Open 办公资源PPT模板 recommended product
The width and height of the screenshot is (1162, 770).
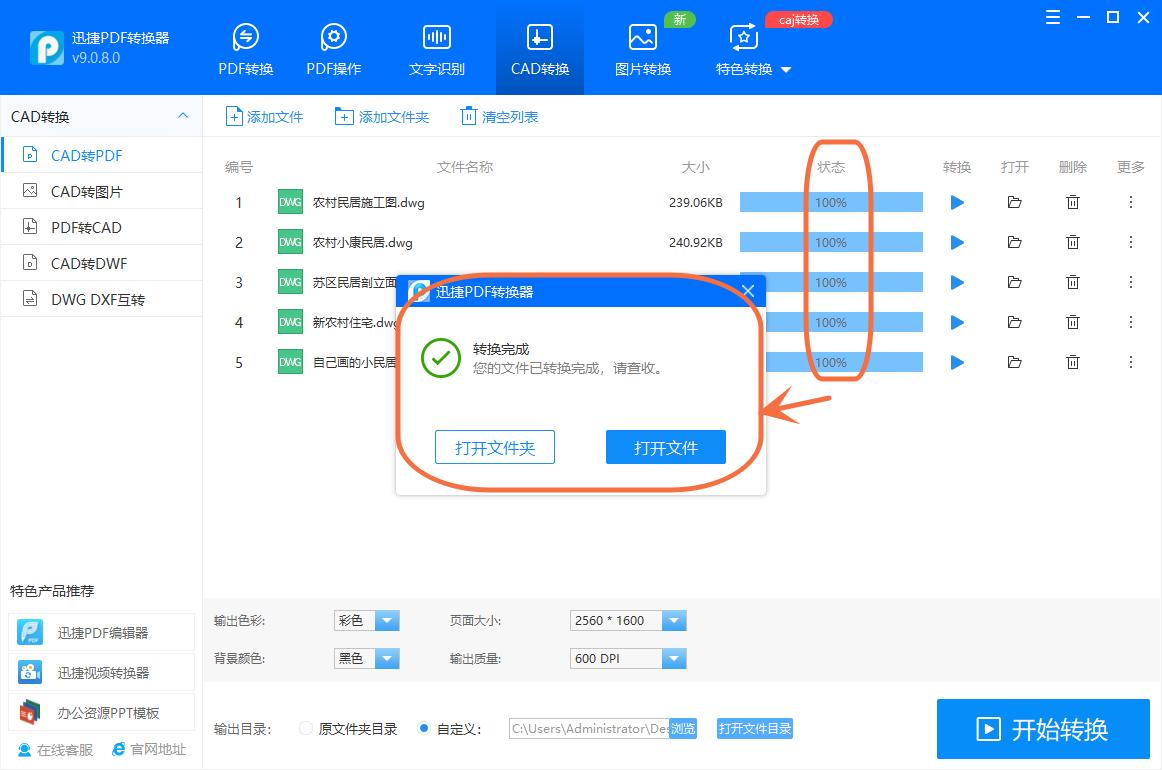tap(102, 712)
